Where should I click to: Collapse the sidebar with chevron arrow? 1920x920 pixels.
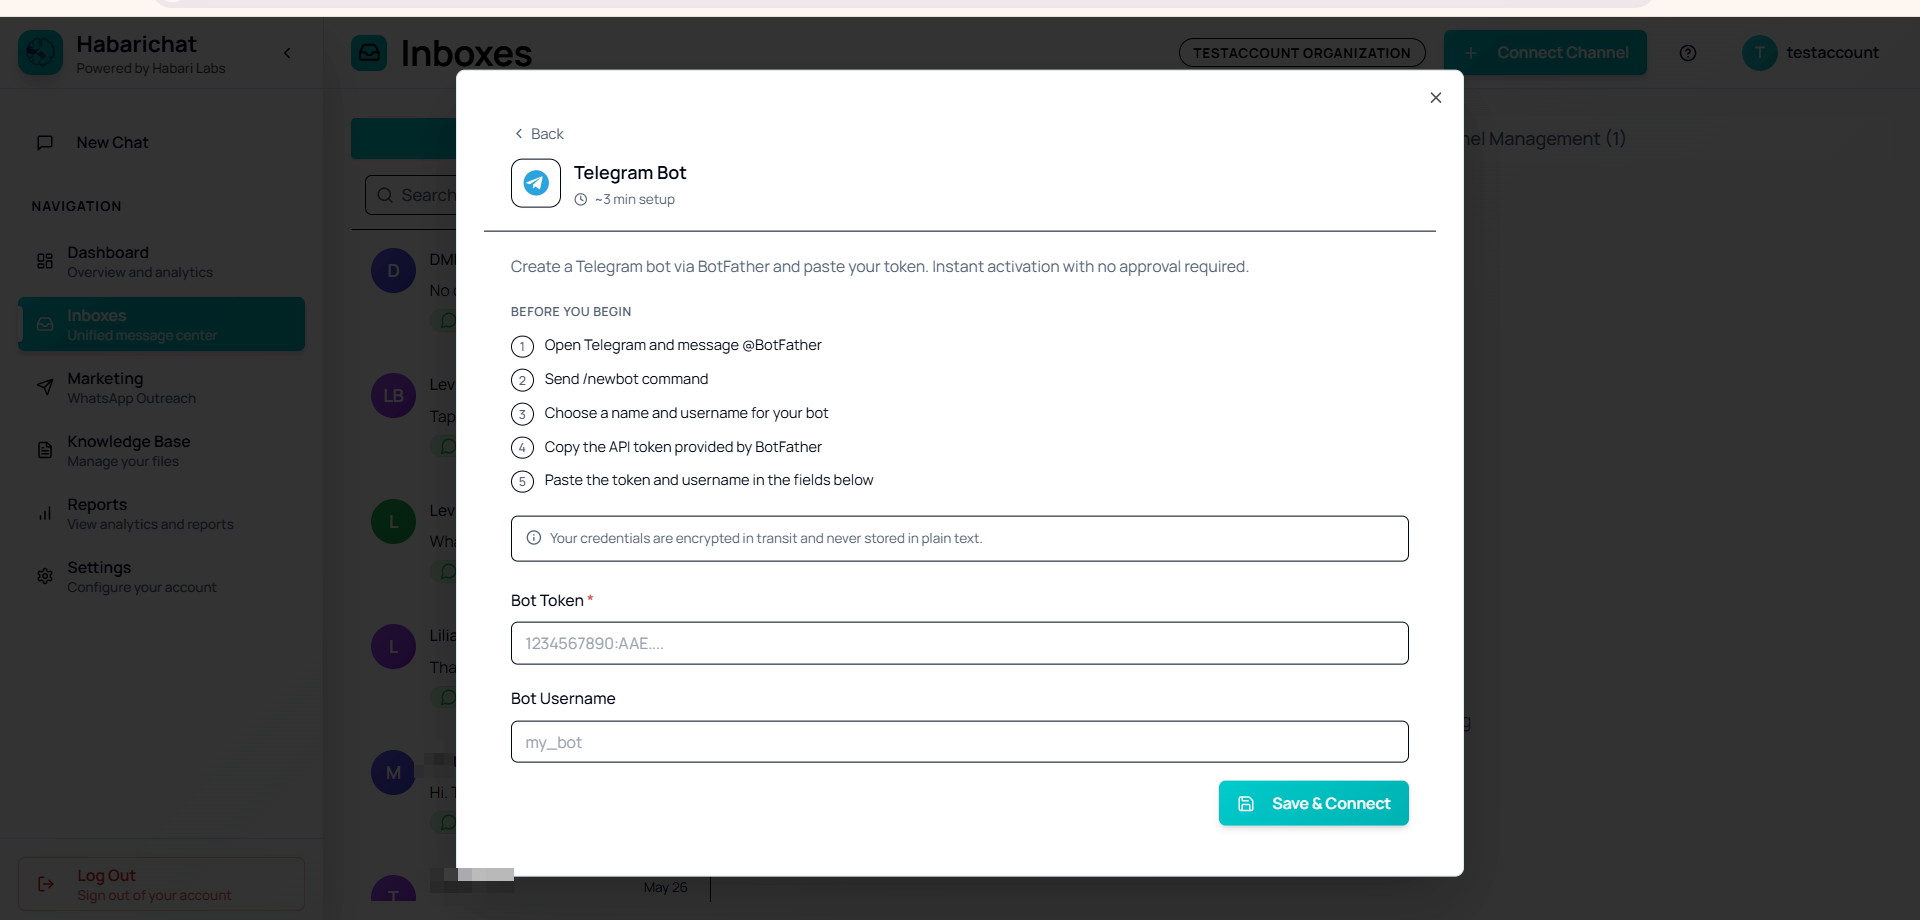tap(287, 53)
